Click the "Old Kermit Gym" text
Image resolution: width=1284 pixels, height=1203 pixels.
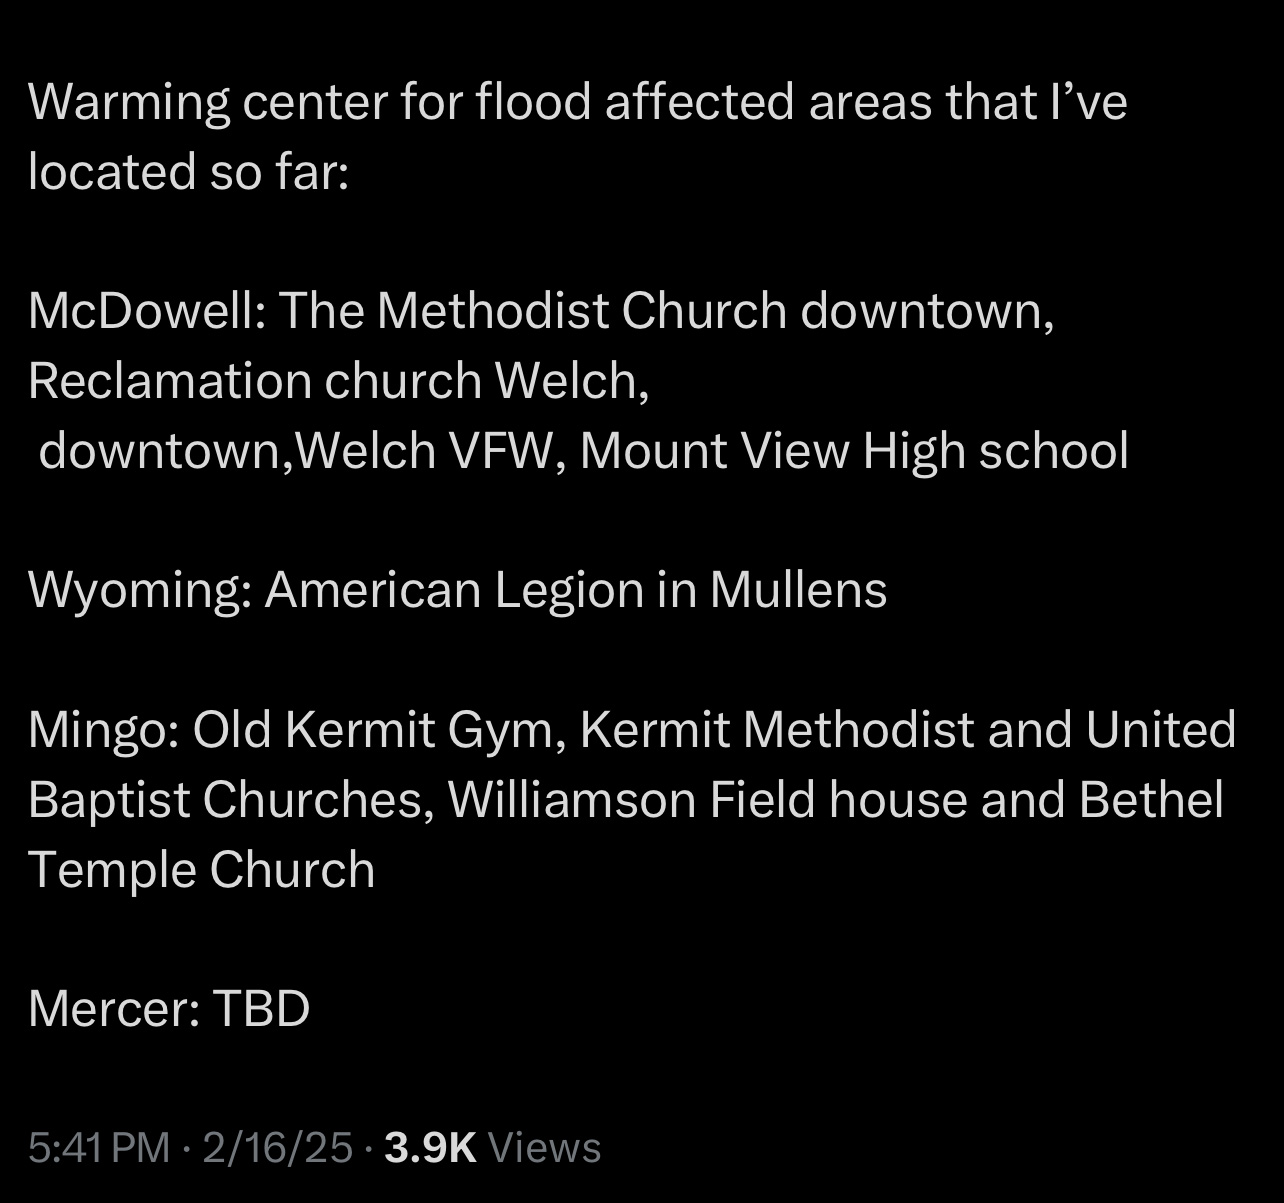[372, 730]
